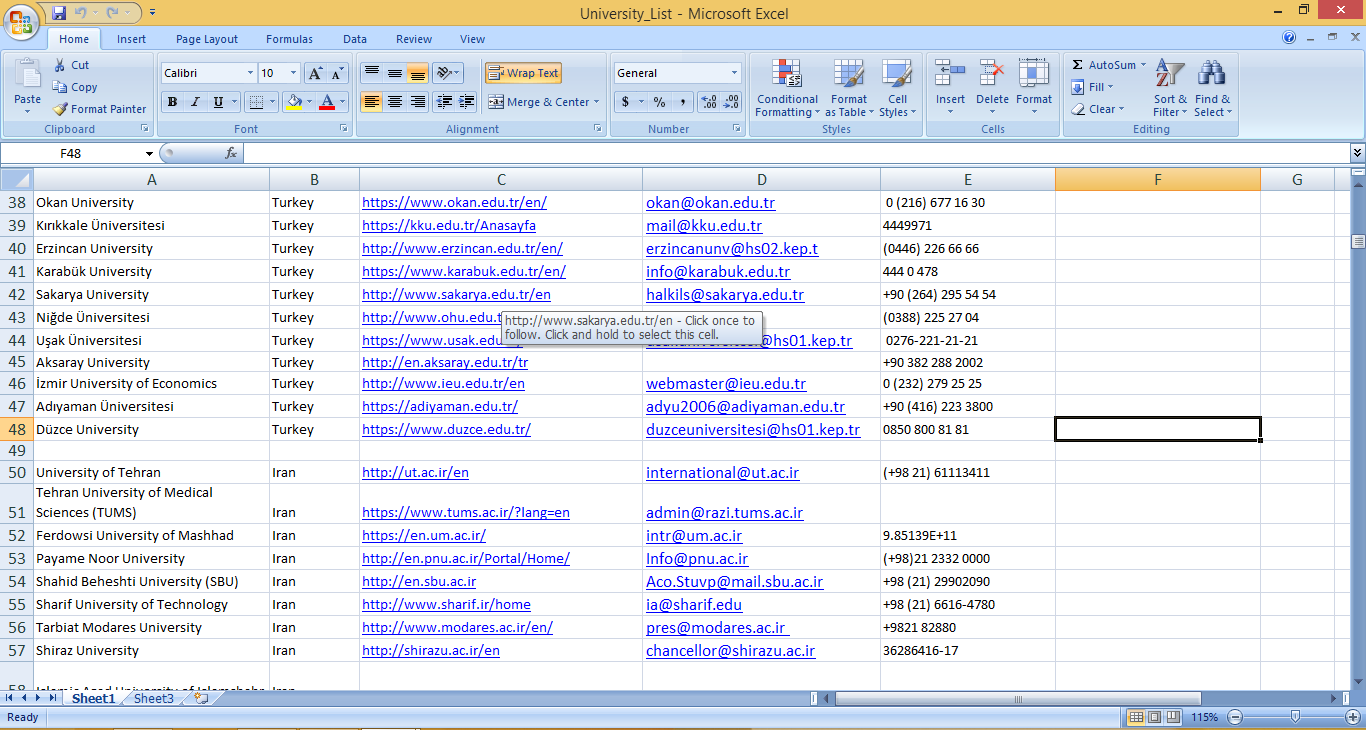Open the okan.edu.tr website link

454,202
